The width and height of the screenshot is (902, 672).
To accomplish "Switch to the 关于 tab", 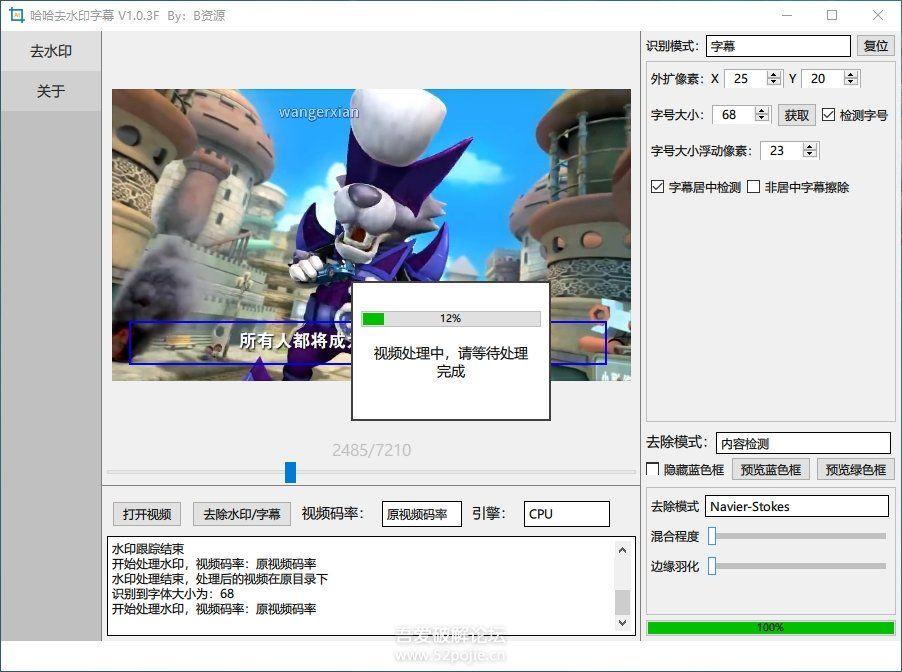I will [50, 91].
